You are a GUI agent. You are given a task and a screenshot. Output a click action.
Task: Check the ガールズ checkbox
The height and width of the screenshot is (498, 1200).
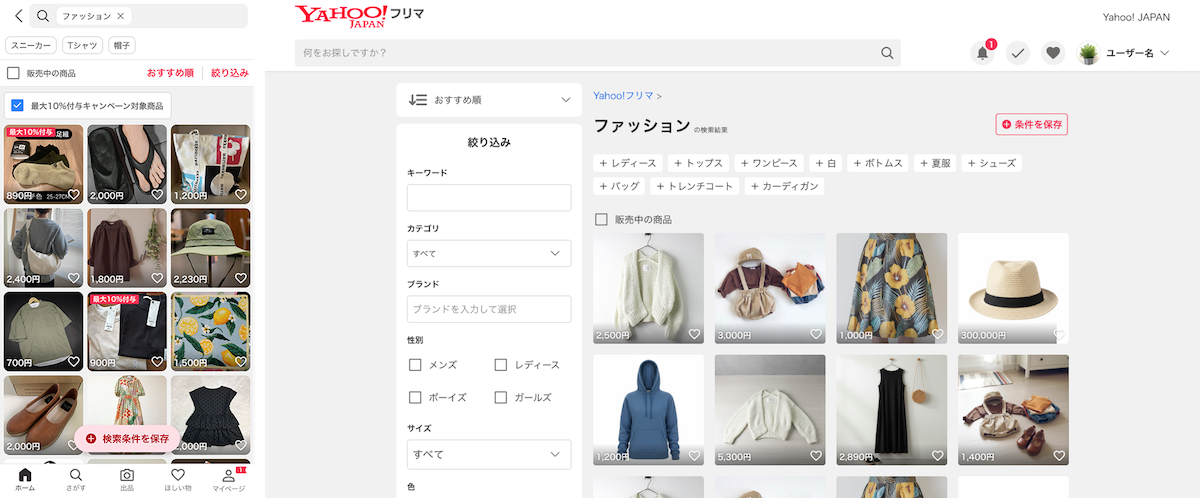(x=501, y=397)
